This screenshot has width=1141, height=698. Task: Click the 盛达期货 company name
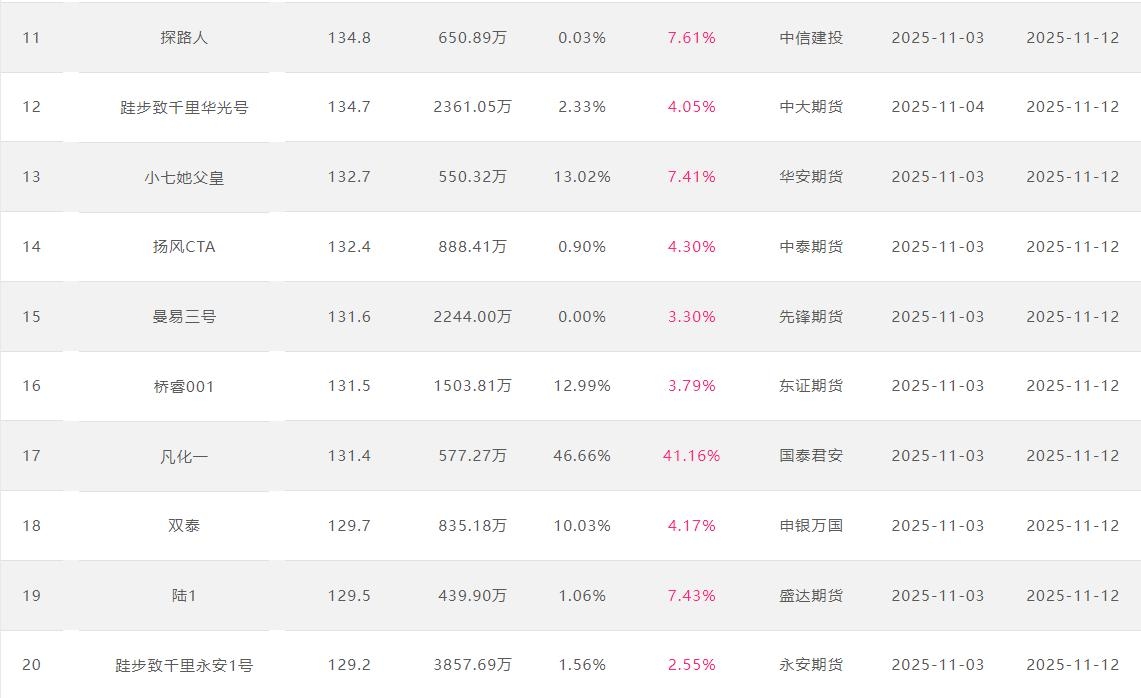811,596
